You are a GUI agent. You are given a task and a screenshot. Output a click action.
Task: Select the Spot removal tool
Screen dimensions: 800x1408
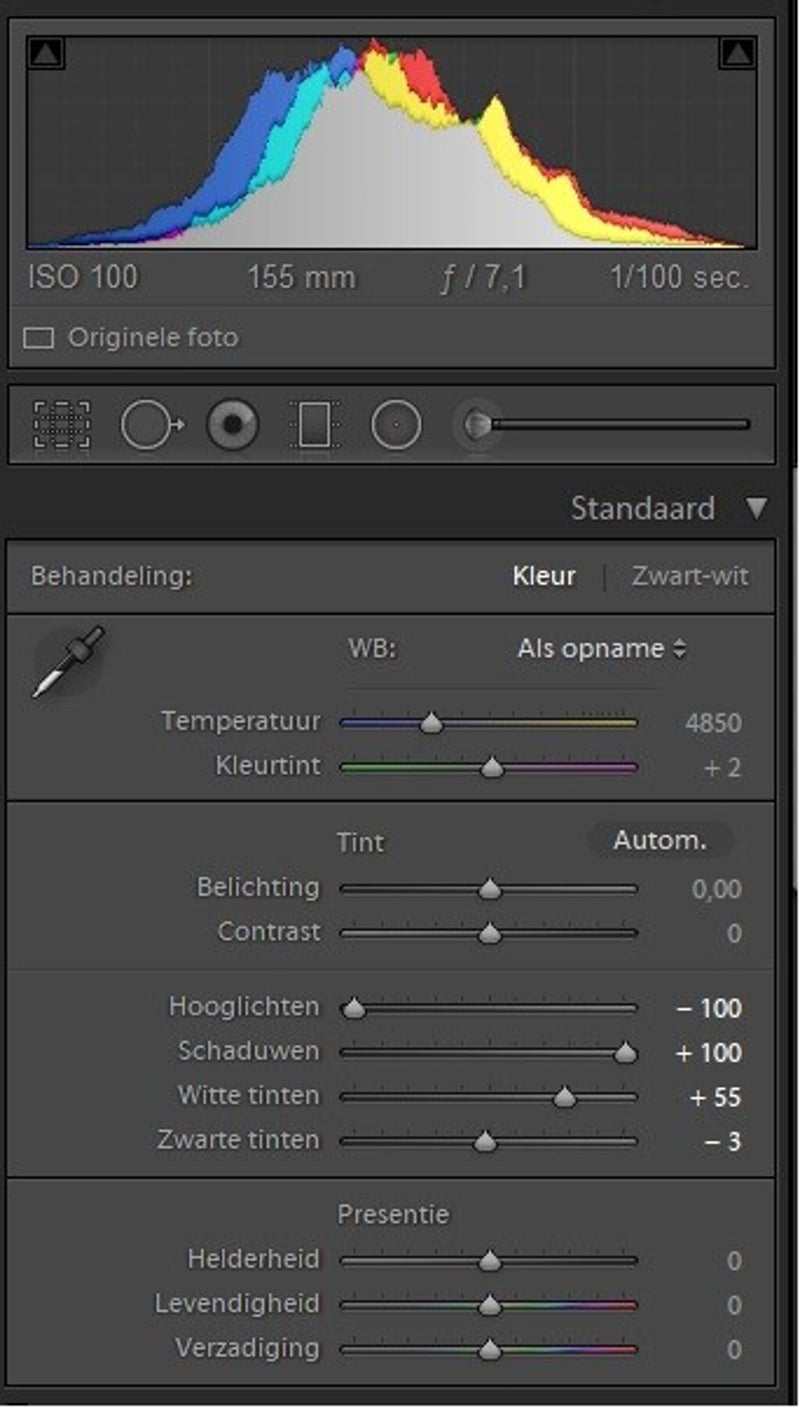151,425
